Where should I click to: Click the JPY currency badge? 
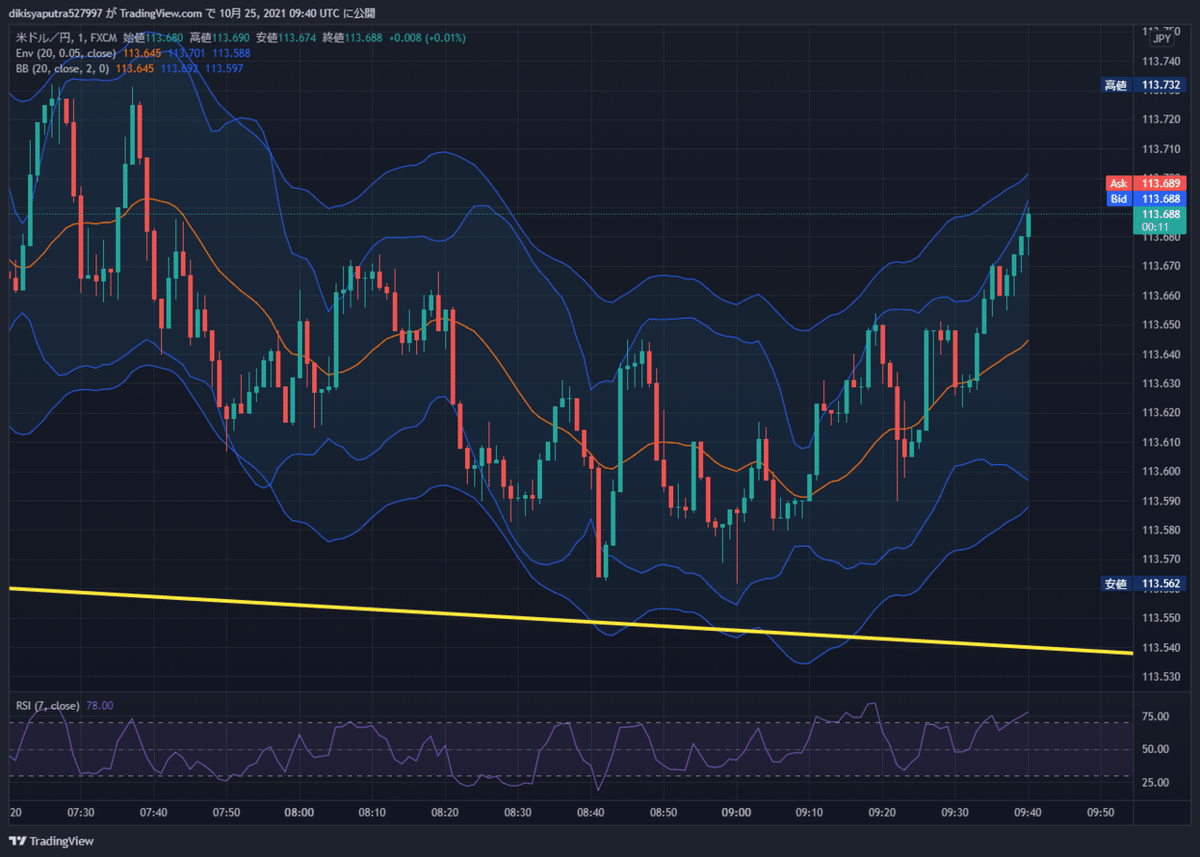click(x=1160, y=38)
